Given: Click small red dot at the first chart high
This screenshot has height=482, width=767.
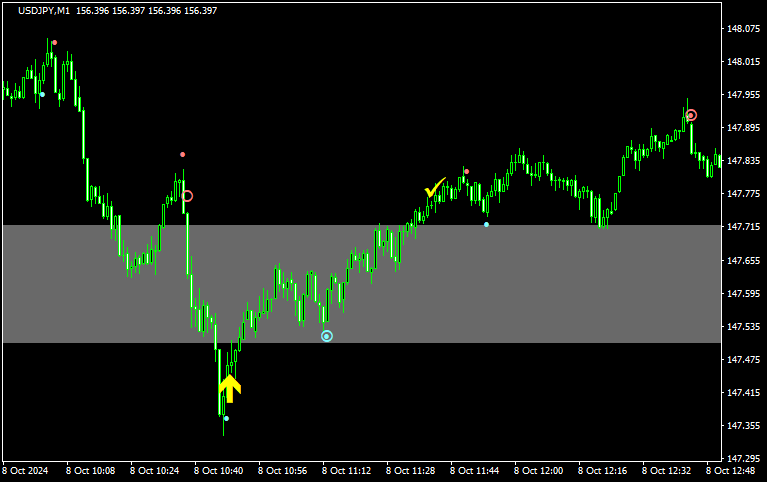Looking at the screenshot, I should 54,43.
